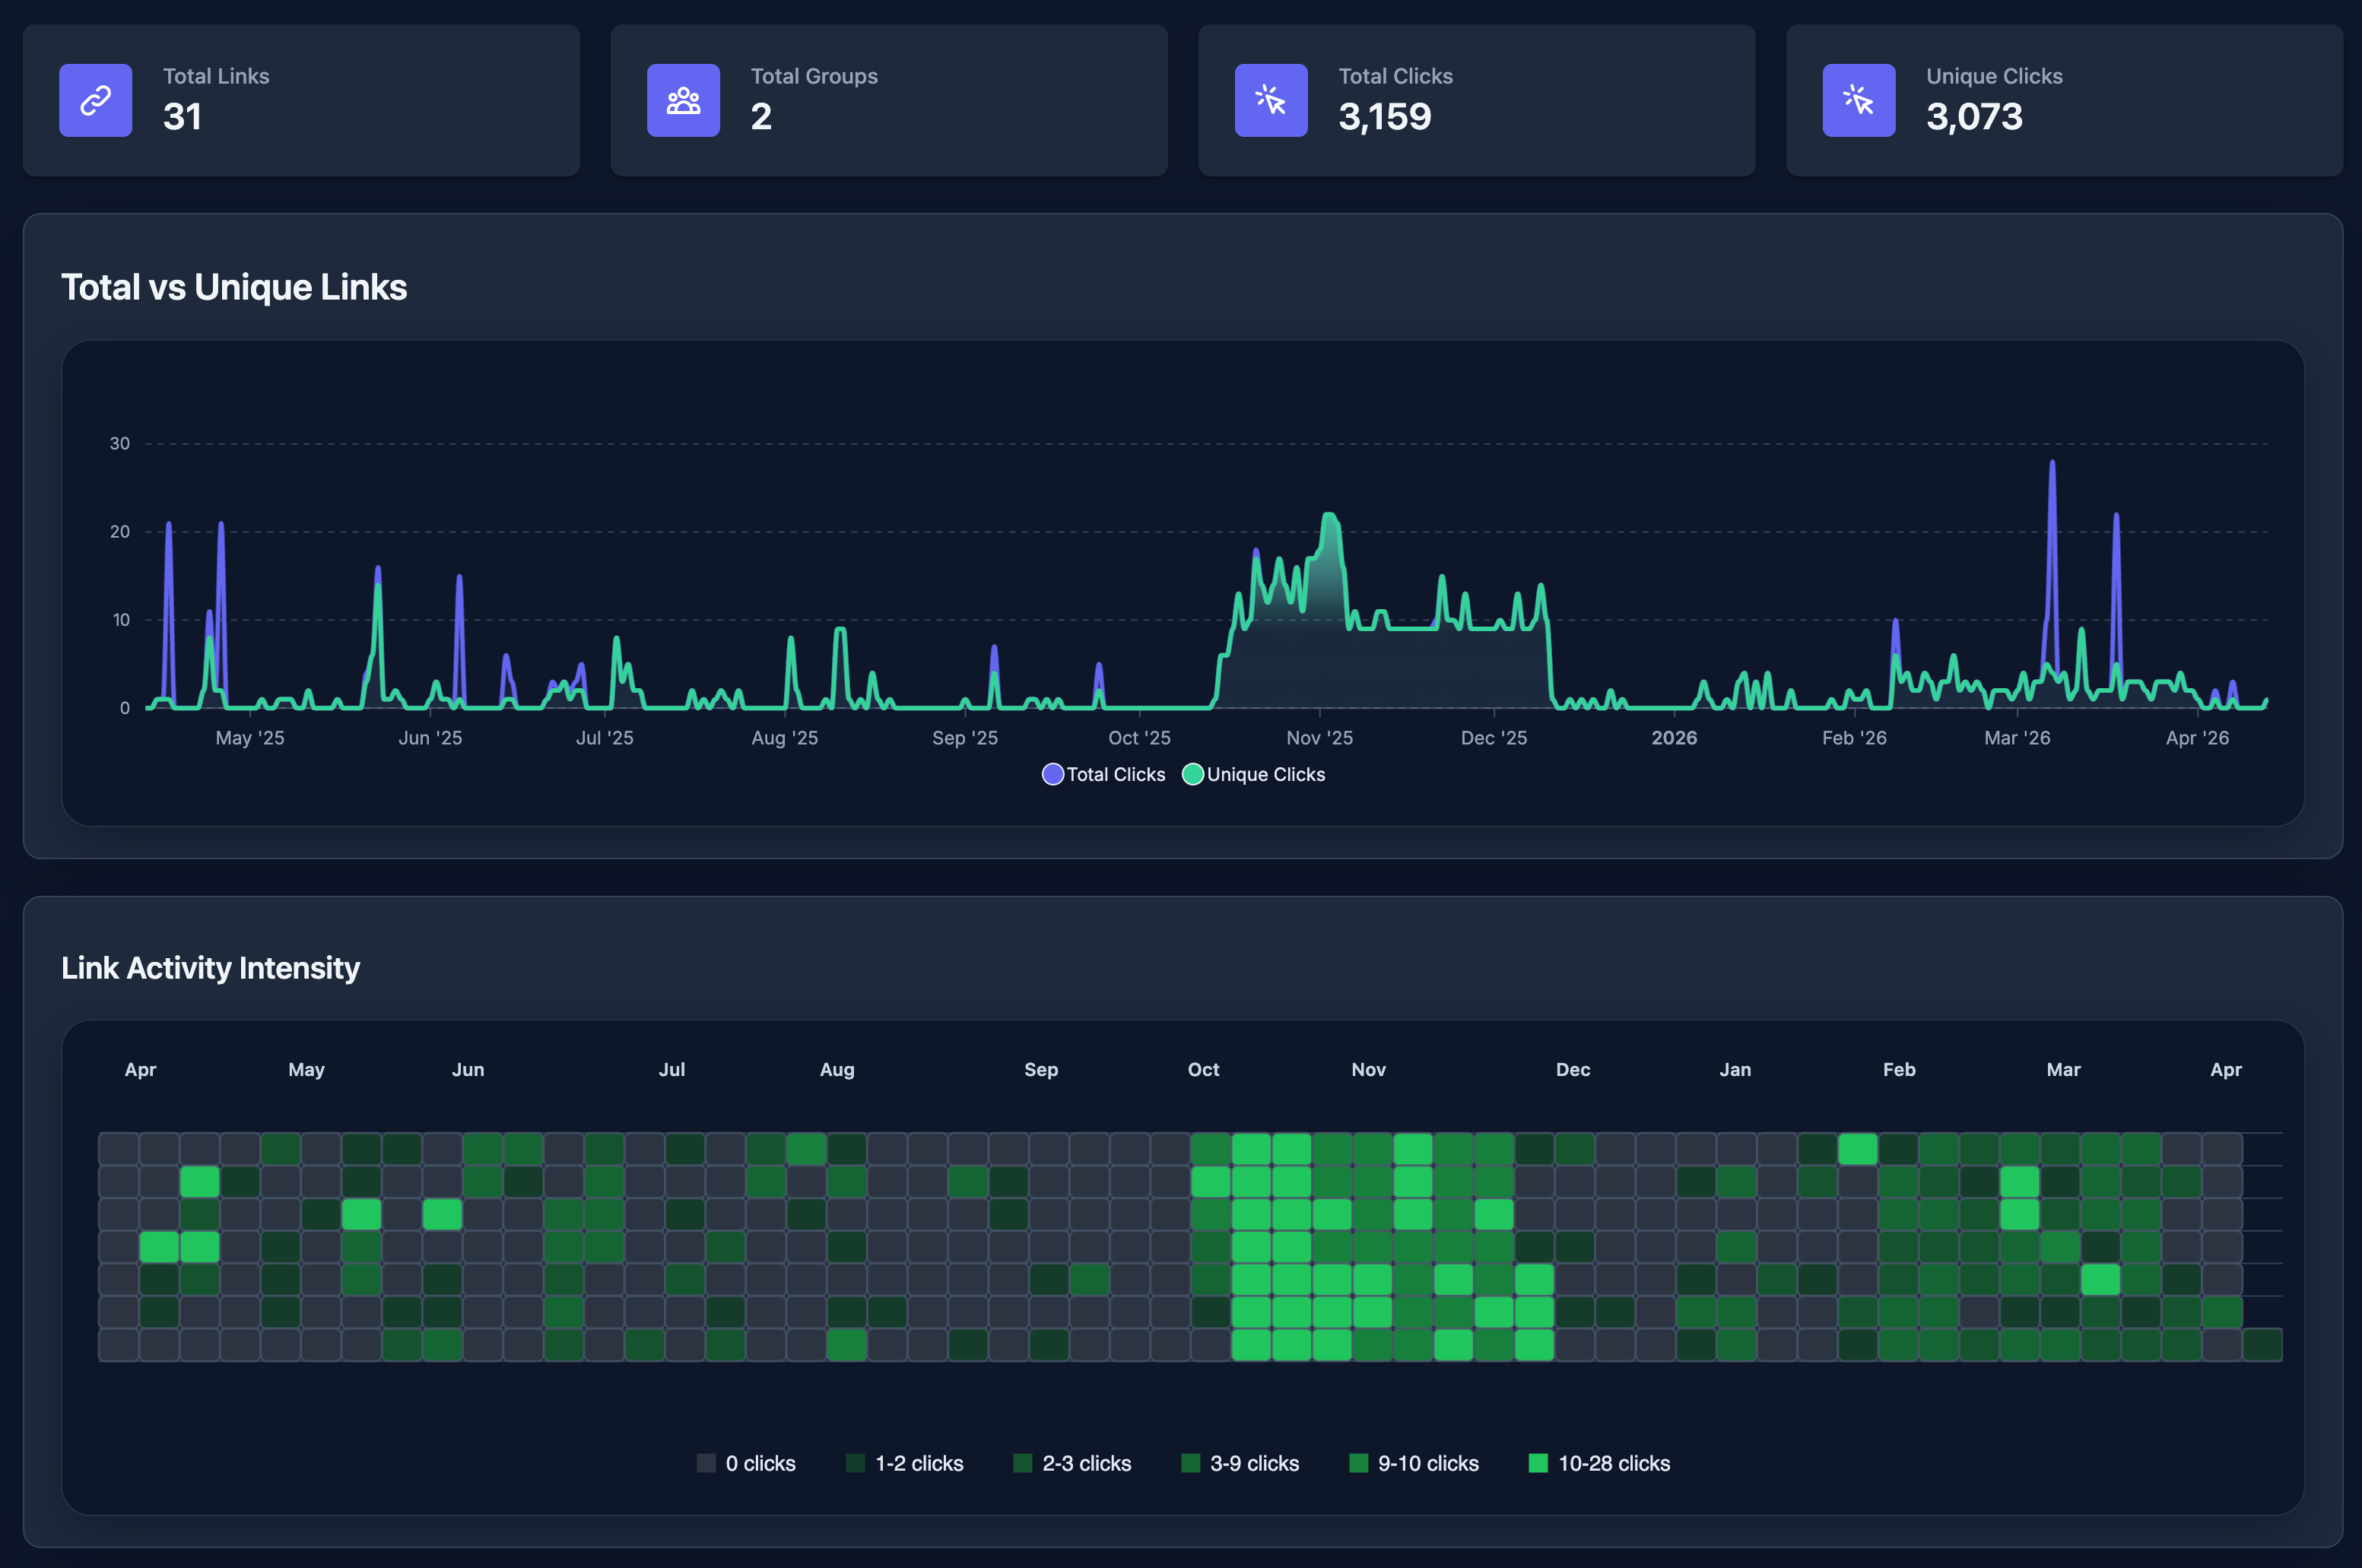Click the Total Clicks cursor icon
The image size is (2362, 1568).
(x=1270, y=100)
